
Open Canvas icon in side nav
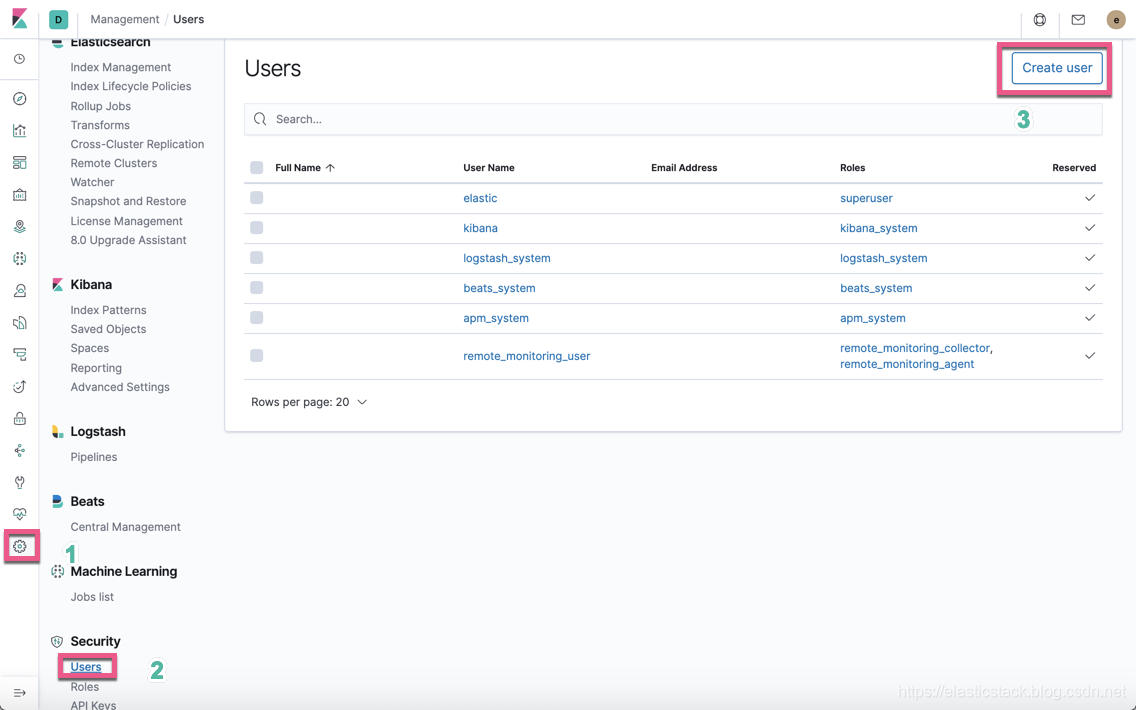point(20,194)
